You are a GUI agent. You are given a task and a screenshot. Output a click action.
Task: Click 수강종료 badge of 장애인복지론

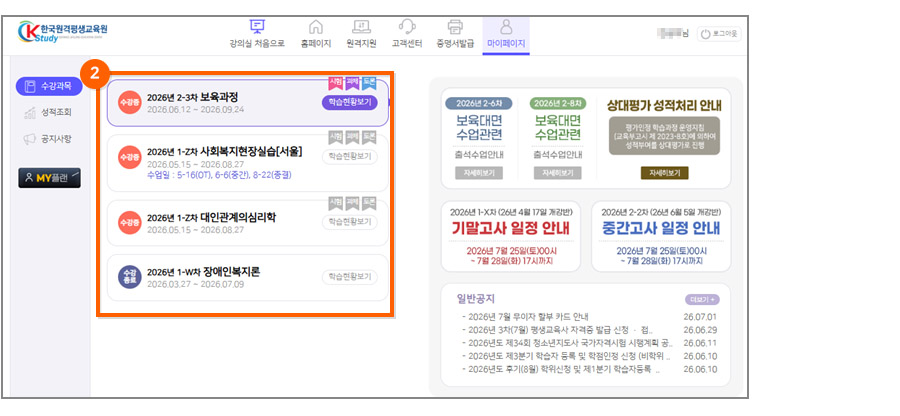tap(129, 277)
